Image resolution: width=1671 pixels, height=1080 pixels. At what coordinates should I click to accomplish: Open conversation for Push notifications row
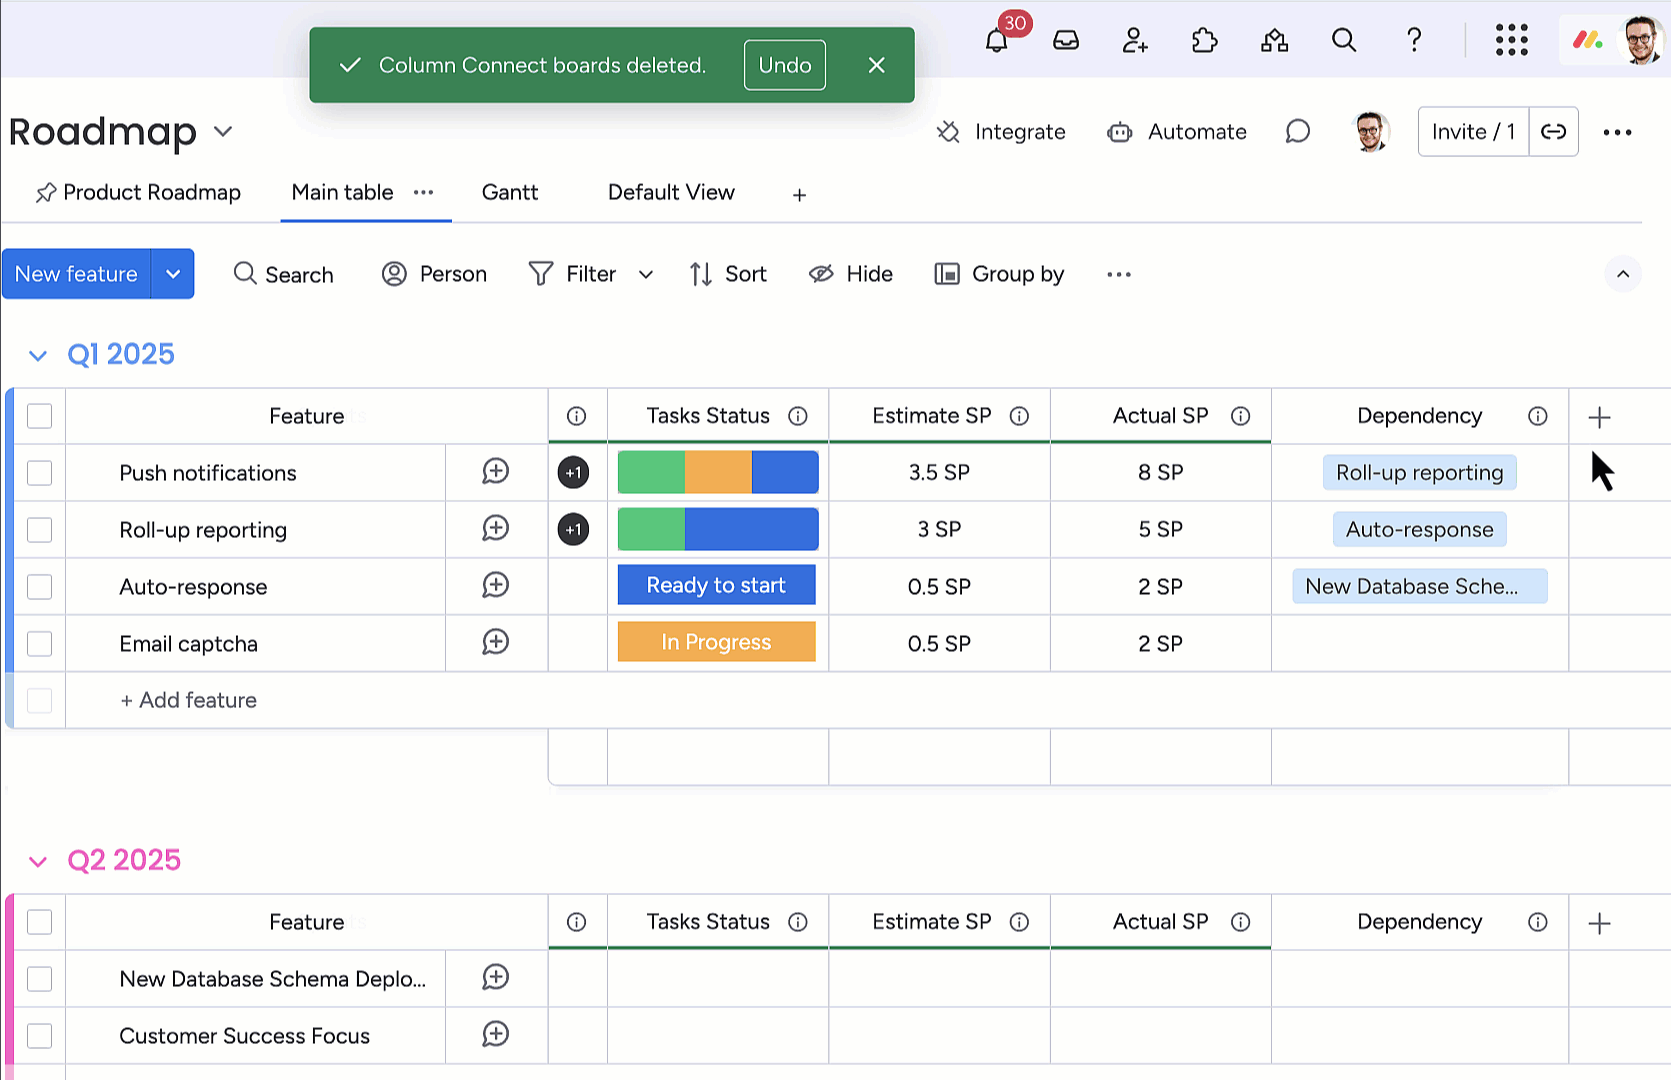(x=496, y=472)
